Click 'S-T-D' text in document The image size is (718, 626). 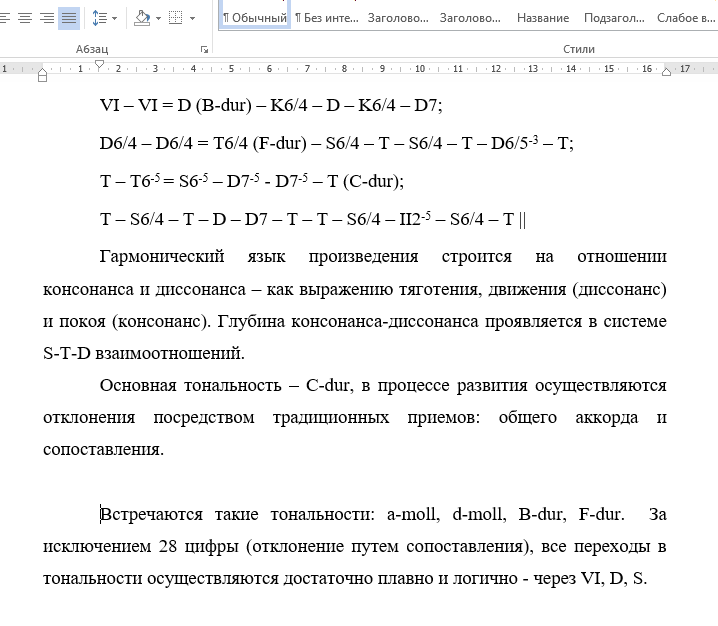[x=67, y=354]
